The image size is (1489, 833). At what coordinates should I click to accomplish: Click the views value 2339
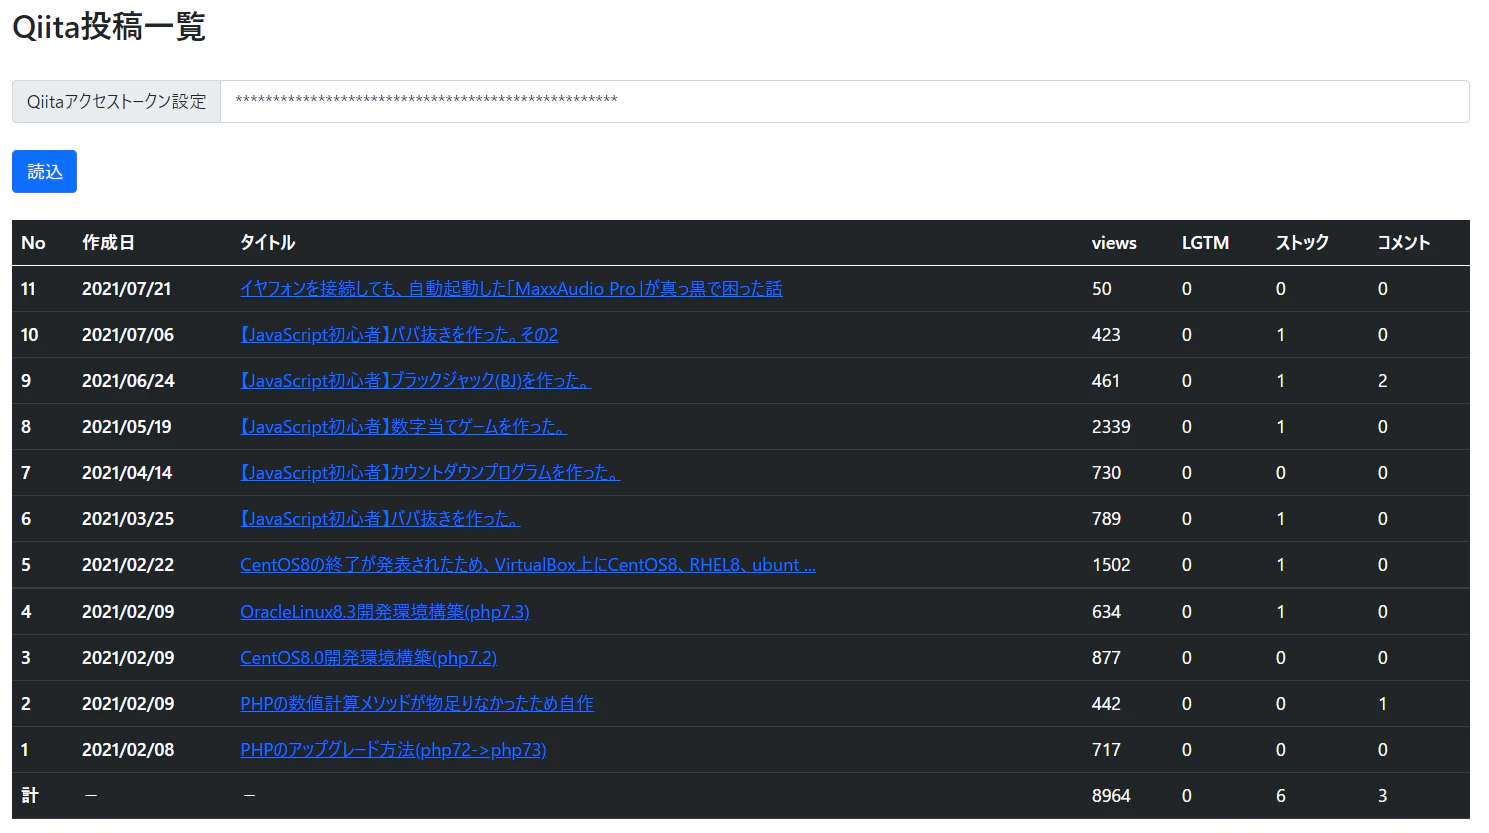[1111, 427]
